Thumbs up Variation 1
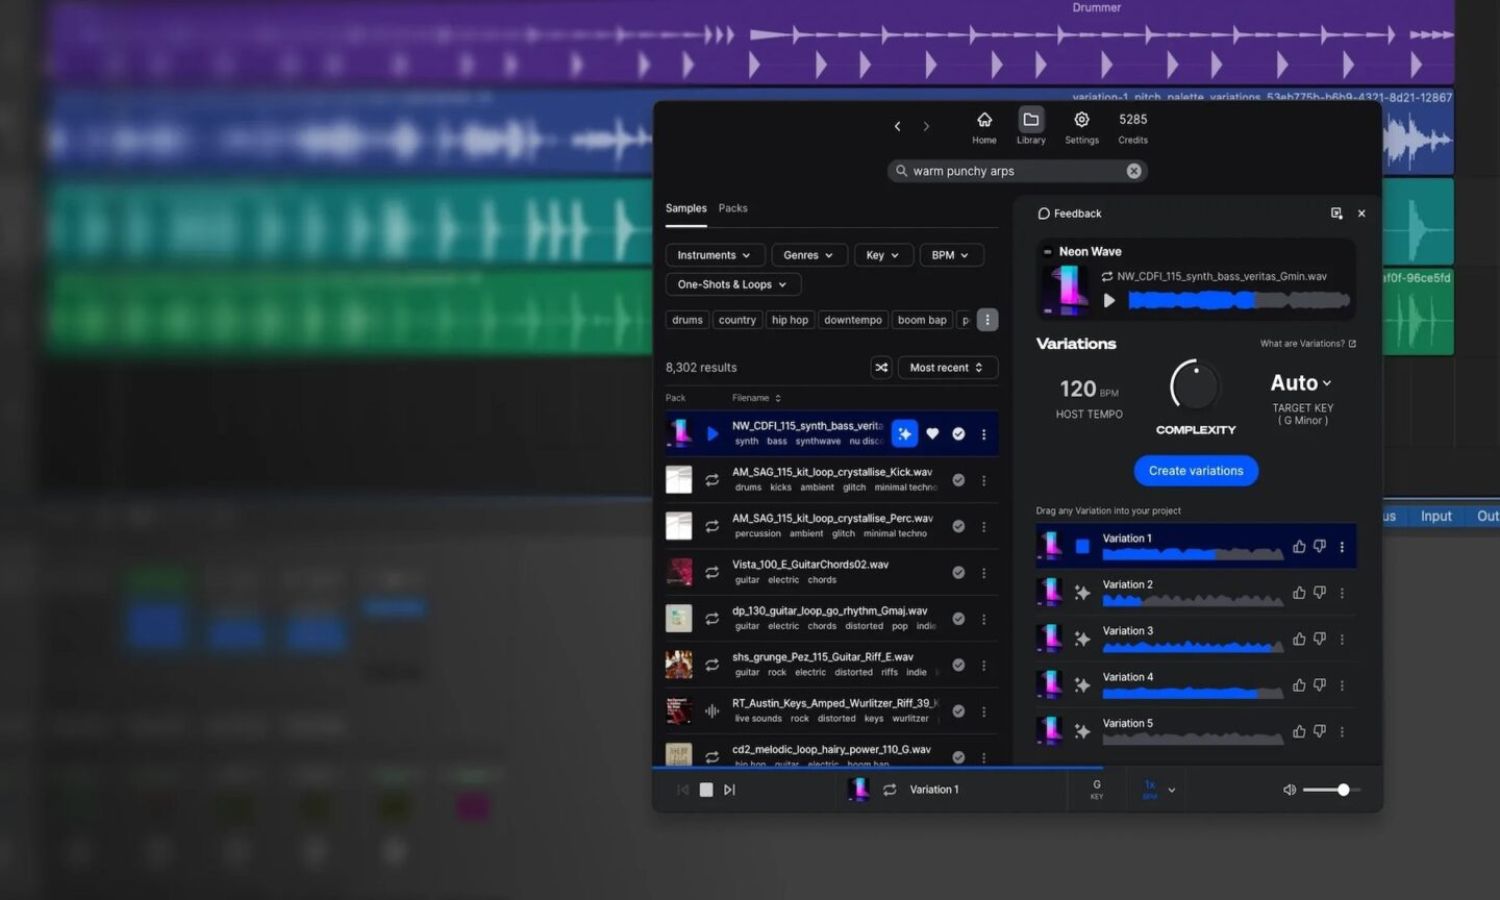 coord(1298,547)
